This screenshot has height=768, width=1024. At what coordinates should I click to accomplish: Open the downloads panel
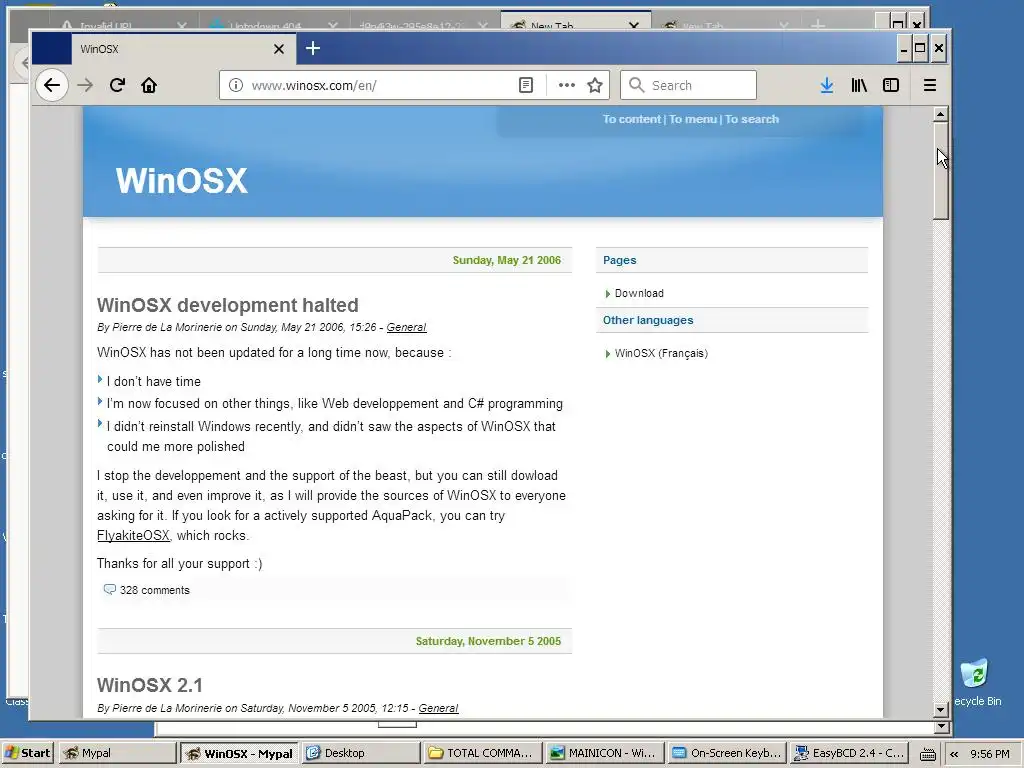tap(826, 86)
